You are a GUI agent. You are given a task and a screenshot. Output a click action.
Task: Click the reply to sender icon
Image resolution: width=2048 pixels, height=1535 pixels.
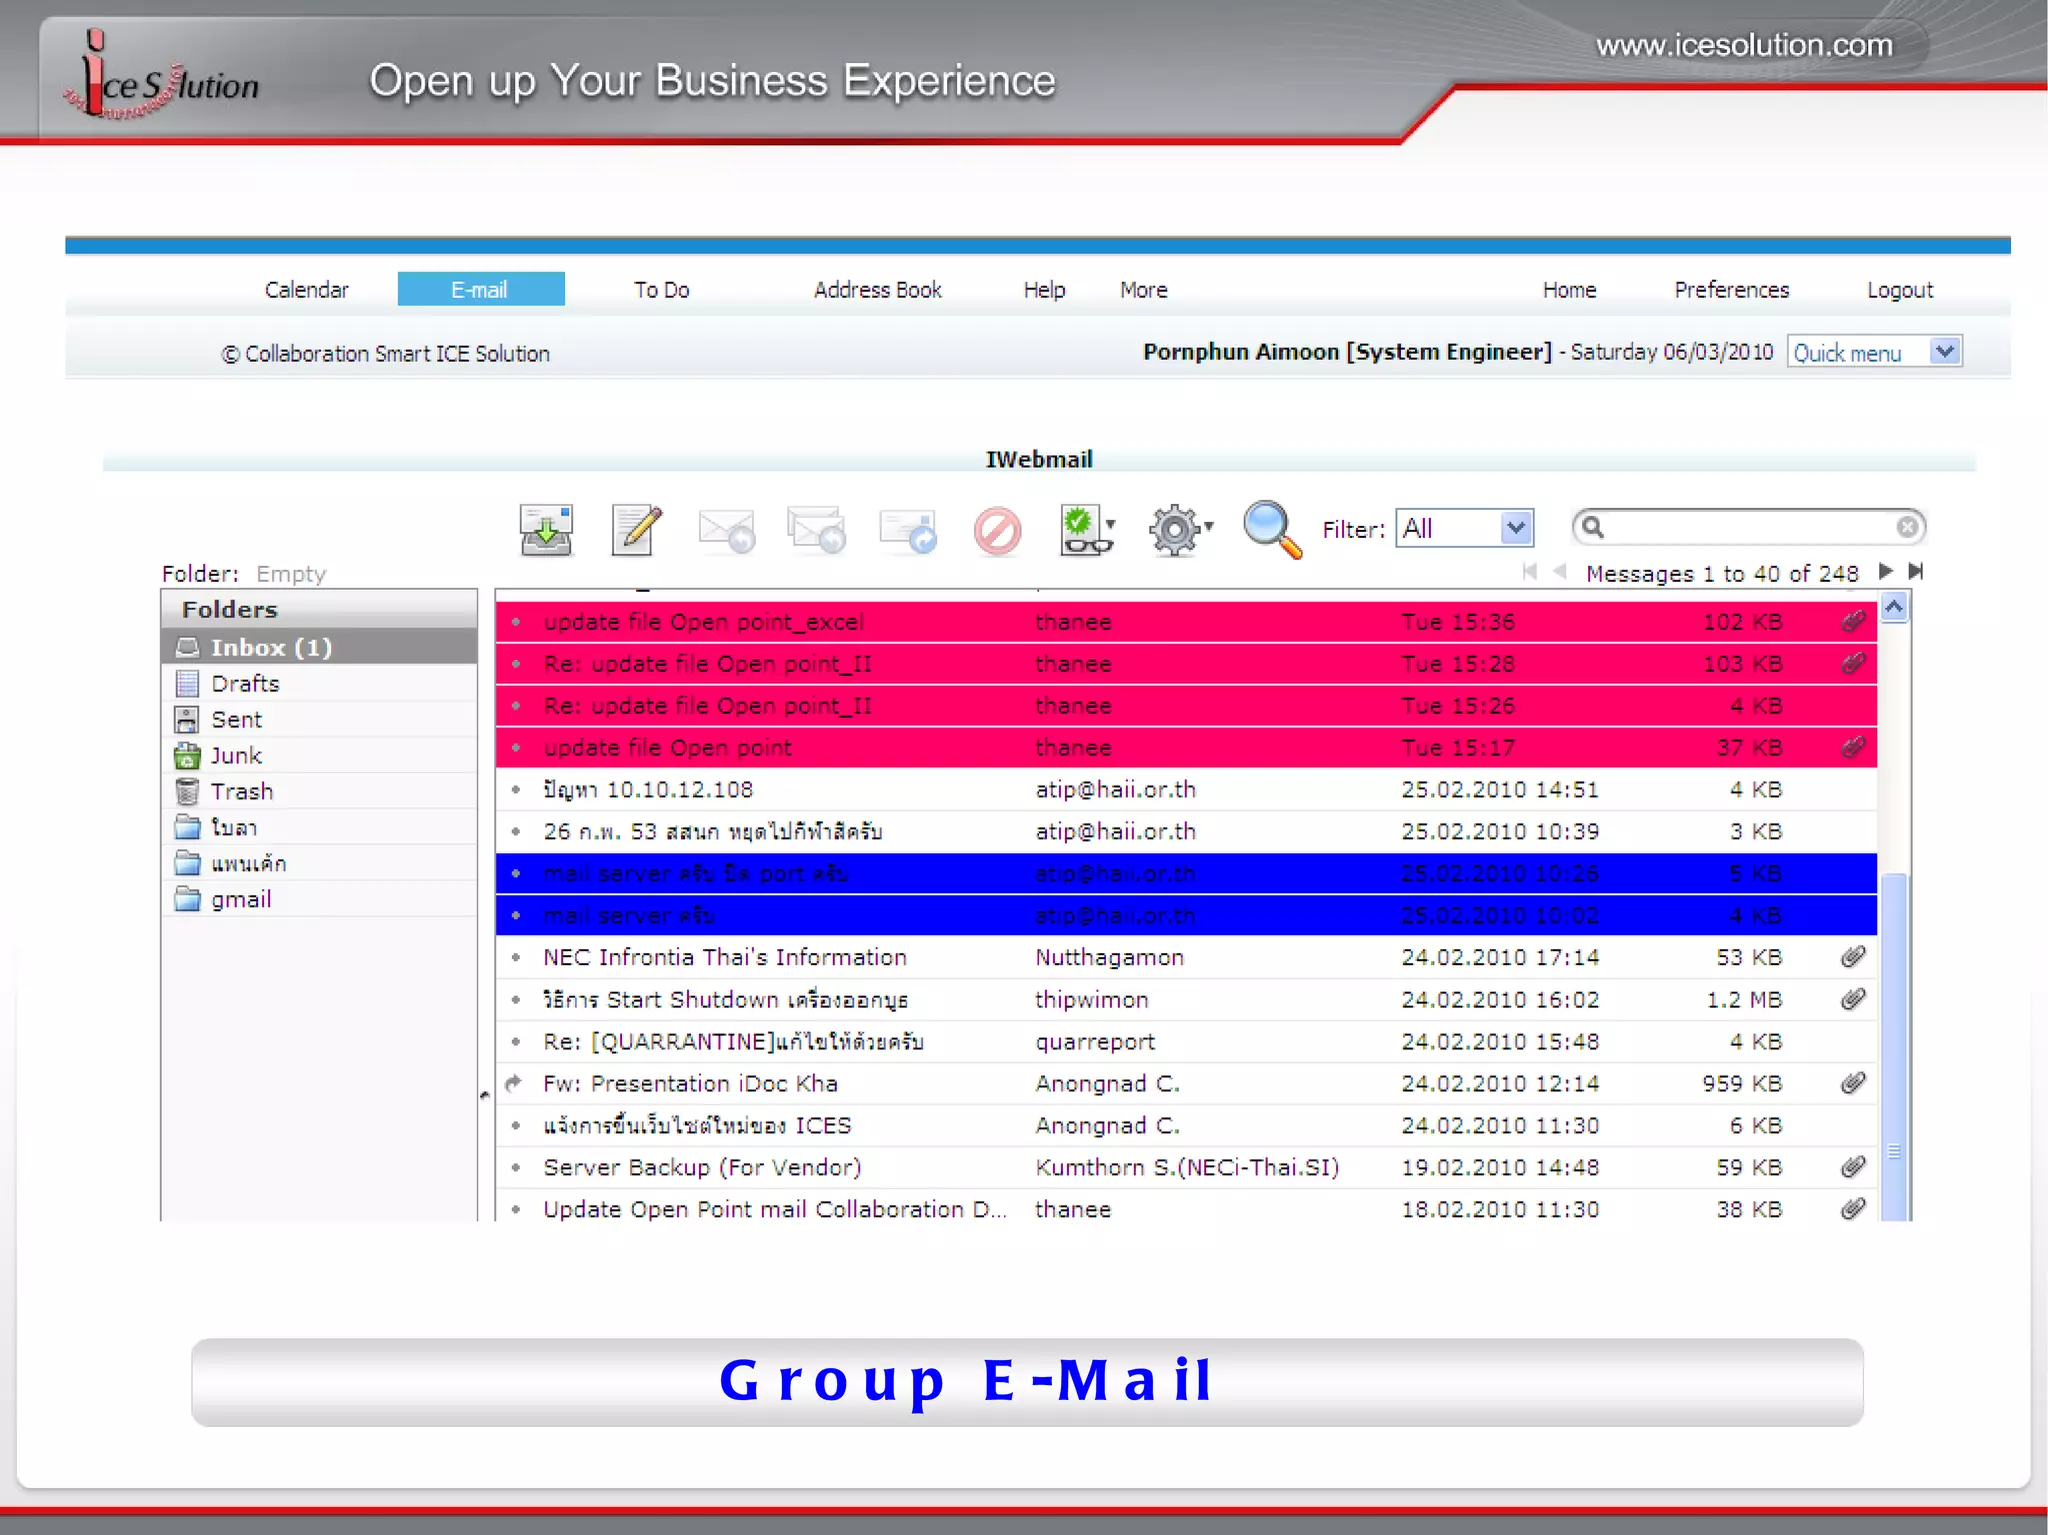pyautogui.click(x=726, y=529)
